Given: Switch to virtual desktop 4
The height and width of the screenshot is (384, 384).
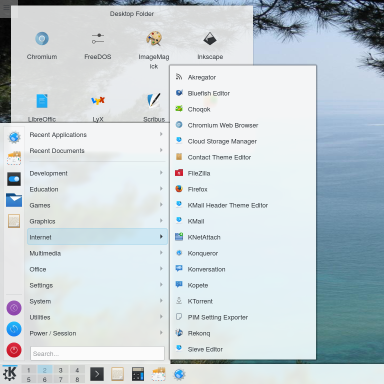Looking at the screenshot, I should click(77, 370).
